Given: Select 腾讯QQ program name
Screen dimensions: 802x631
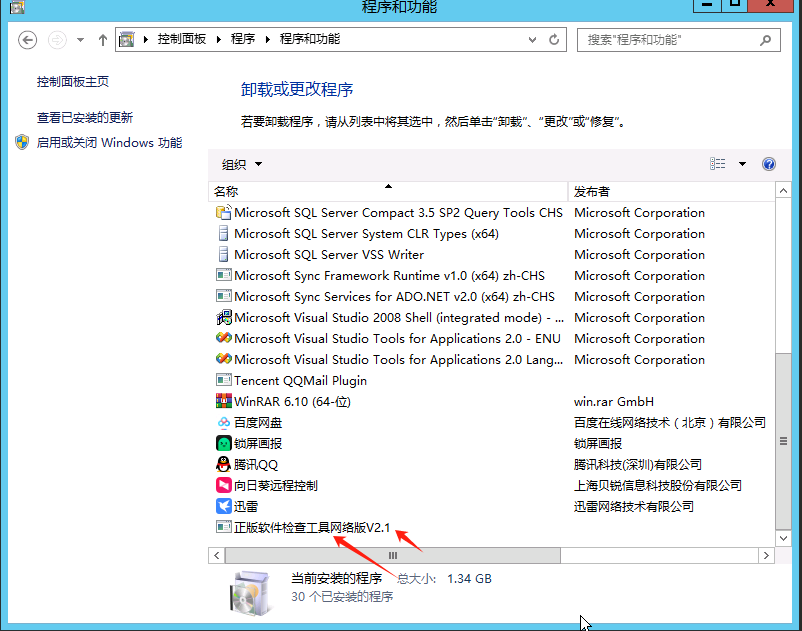Looking at the screenshot, I should click(x=256, y=464).
